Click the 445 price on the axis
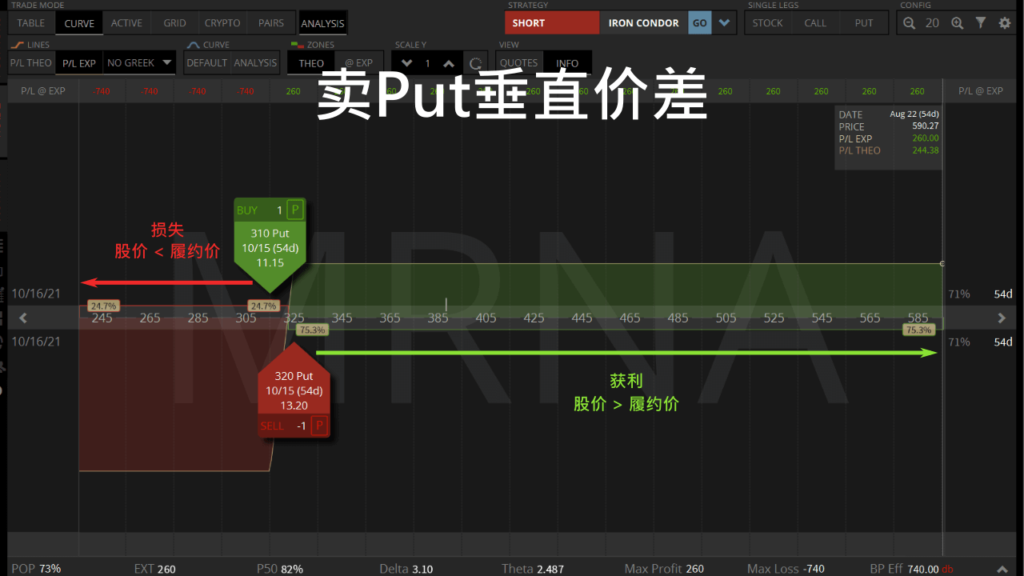The height and width of the screenshot is (576, 1024). point(582,318)
